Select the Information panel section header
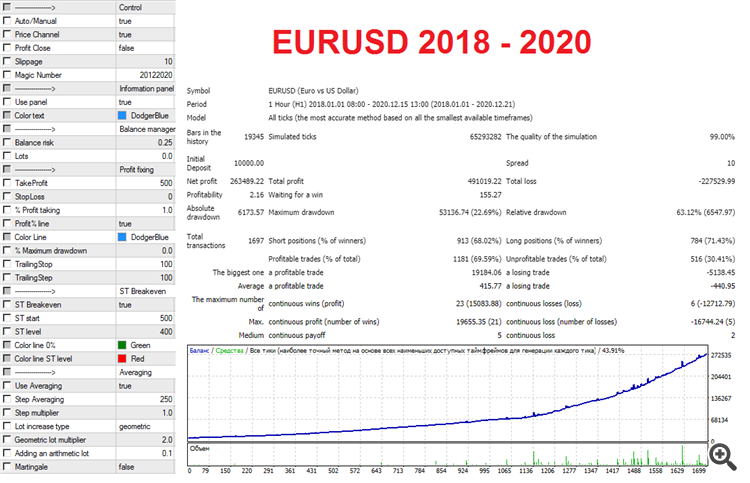The image size is (750, 483). coord(88,88)
